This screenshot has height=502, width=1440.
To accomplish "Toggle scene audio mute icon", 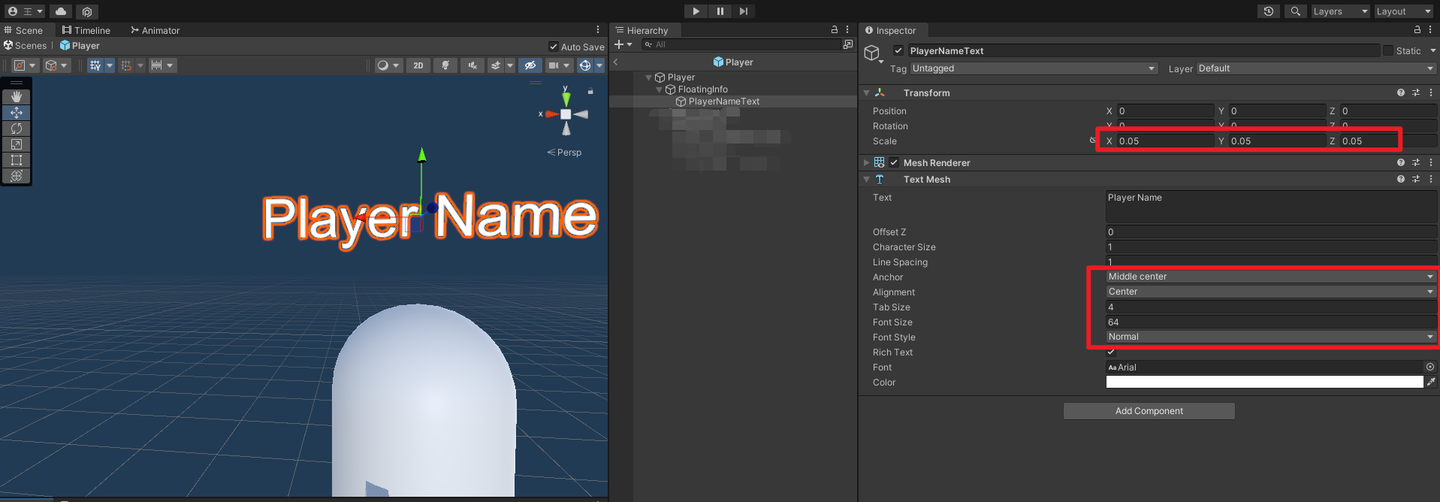I will pos(471,65).
